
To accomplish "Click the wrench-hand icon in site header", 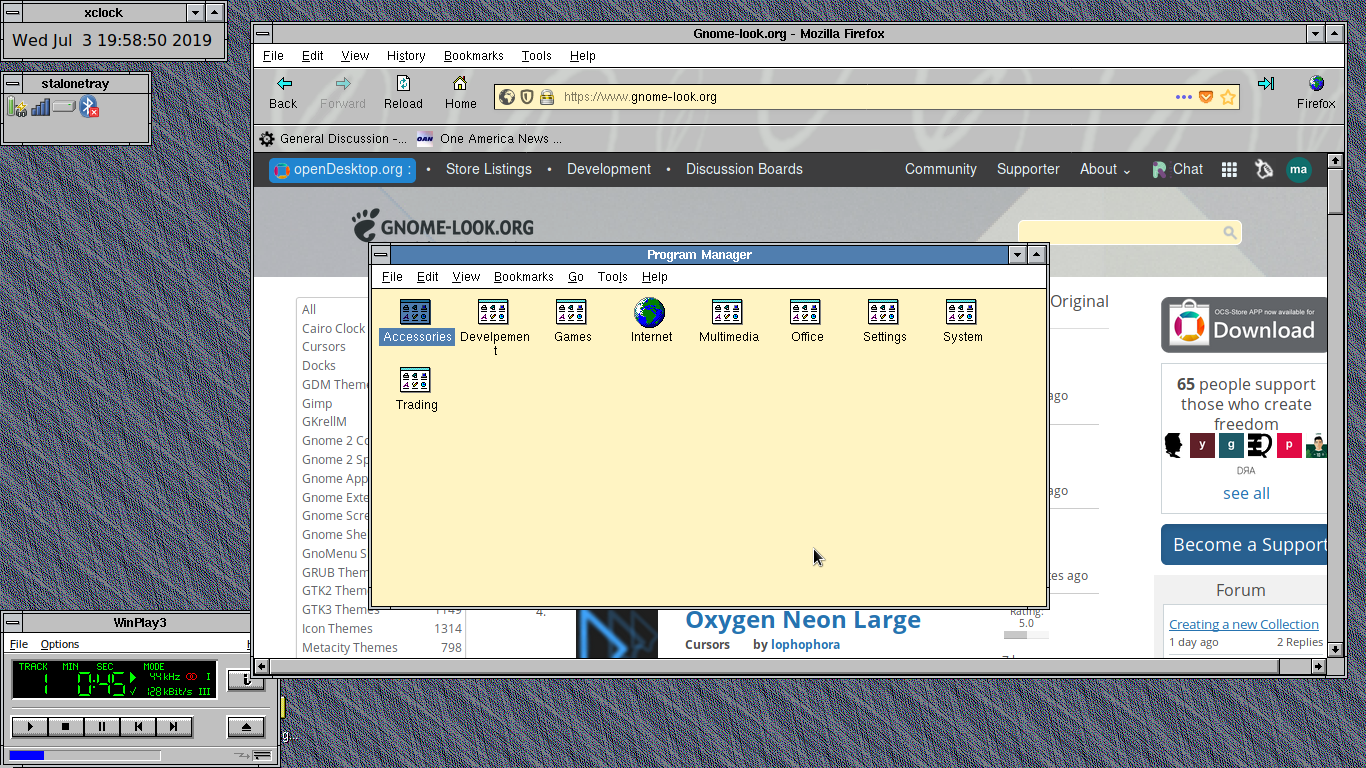I will pos(1264,170).
